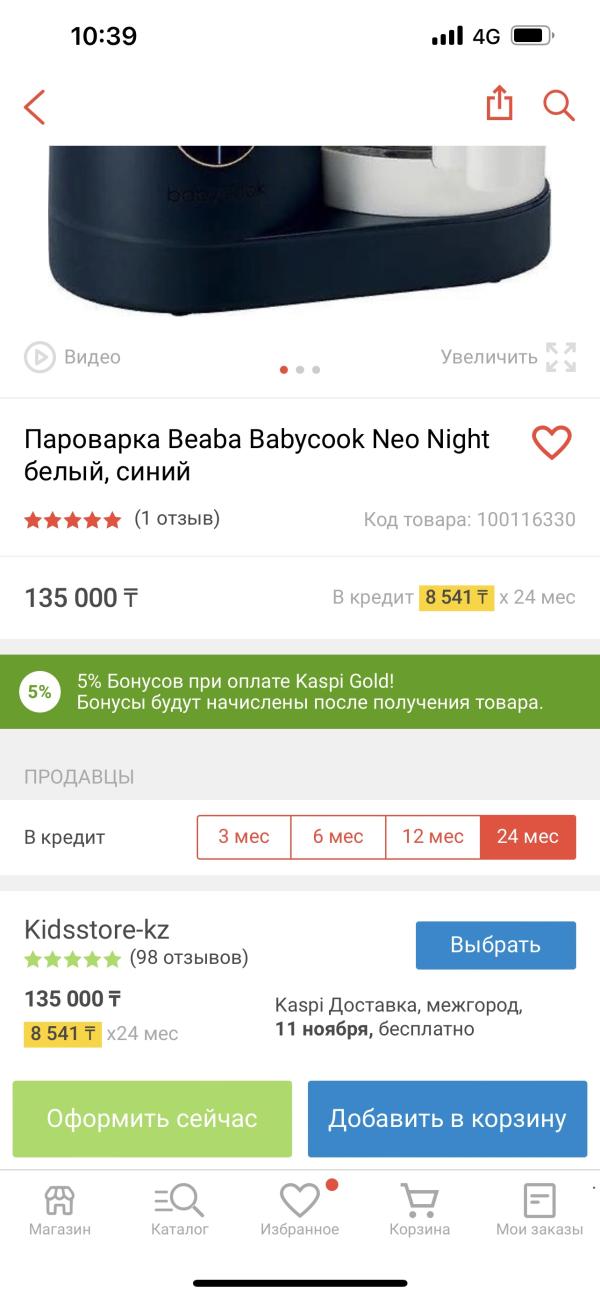Open Избранное in bottom bar
The height and width of the screenshot is (1297, 600).
[x=300, y=1210]
